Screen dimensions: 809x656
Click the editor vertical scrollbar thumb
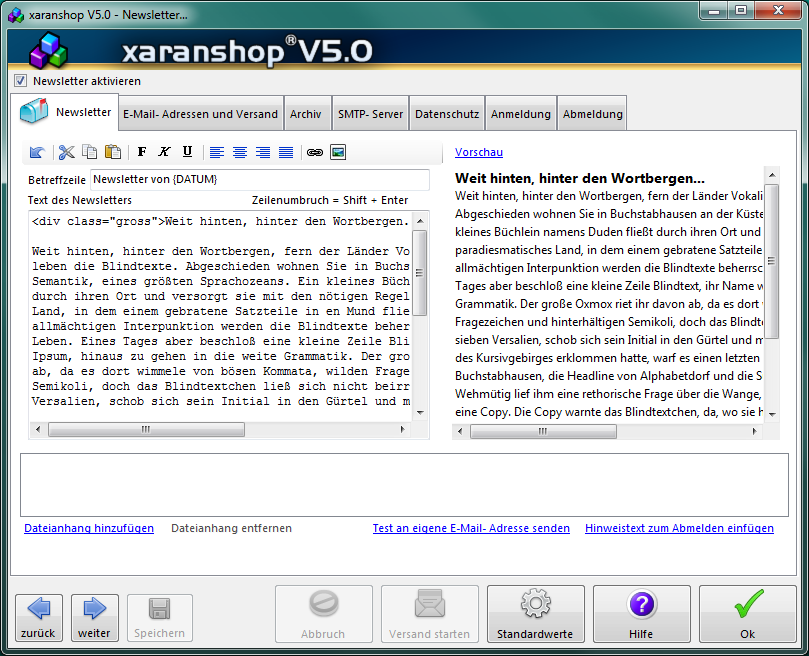point(420,273)
